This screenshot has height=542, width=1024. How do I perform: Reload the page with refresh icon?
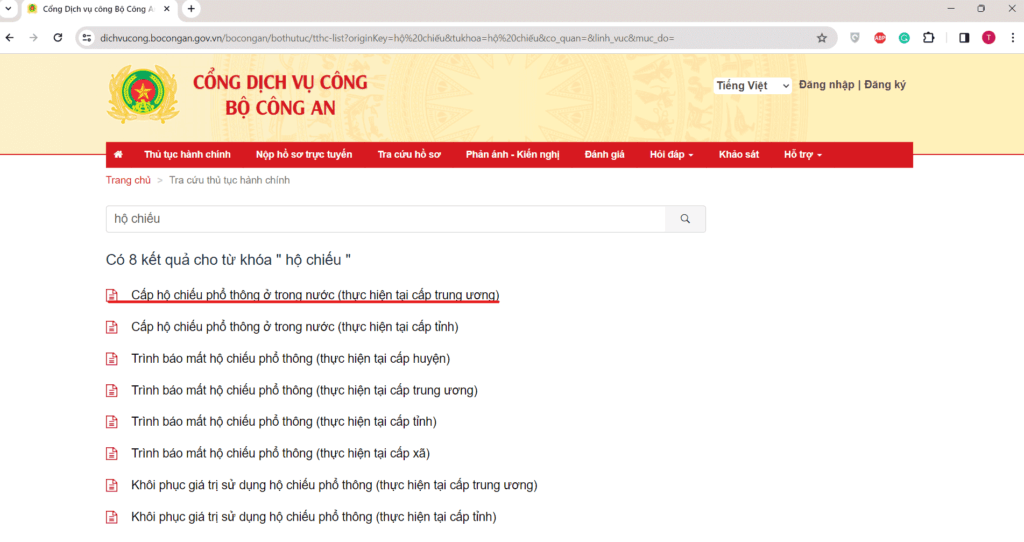(x=58, y=38)
